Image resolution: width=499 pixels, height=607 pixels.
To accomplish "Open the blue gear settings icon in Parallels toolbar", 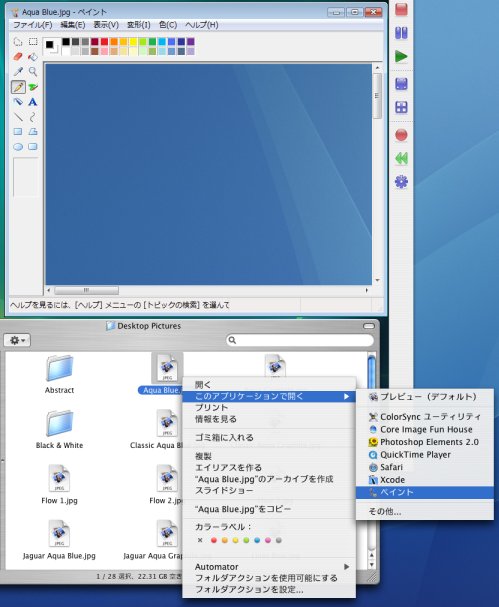I will (401, 182).
